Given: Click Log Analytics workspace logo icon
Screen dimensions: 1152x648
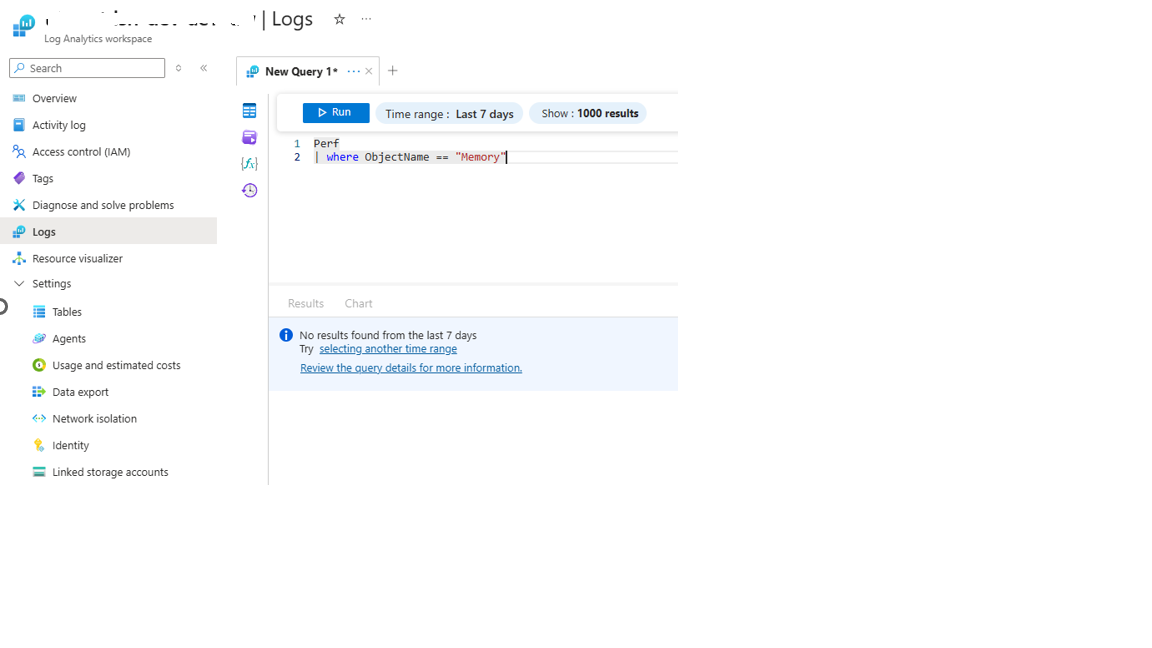Looking at the screenshot, I should 24,26.
